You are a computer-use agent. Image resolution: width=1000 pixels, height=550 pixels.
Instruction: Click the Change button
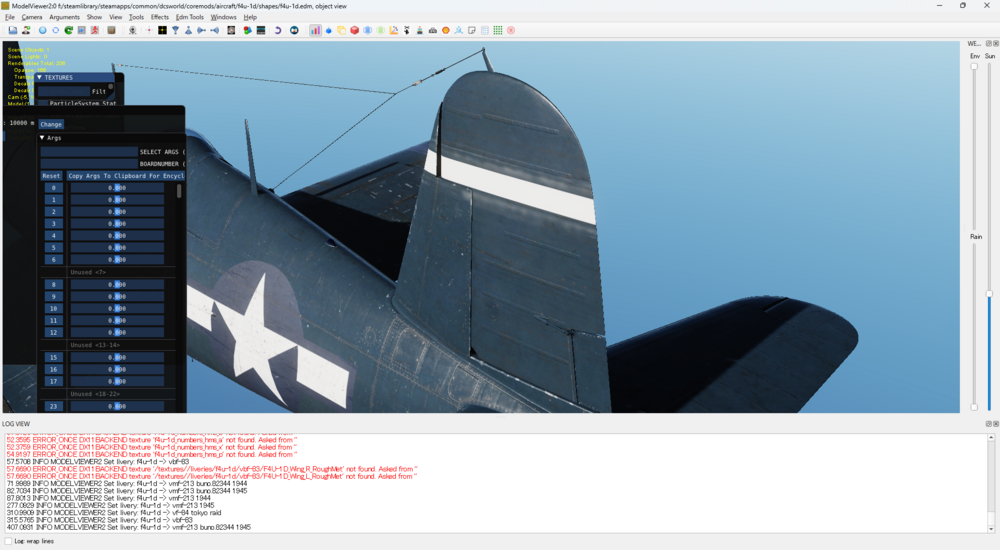tap(51, 124)
